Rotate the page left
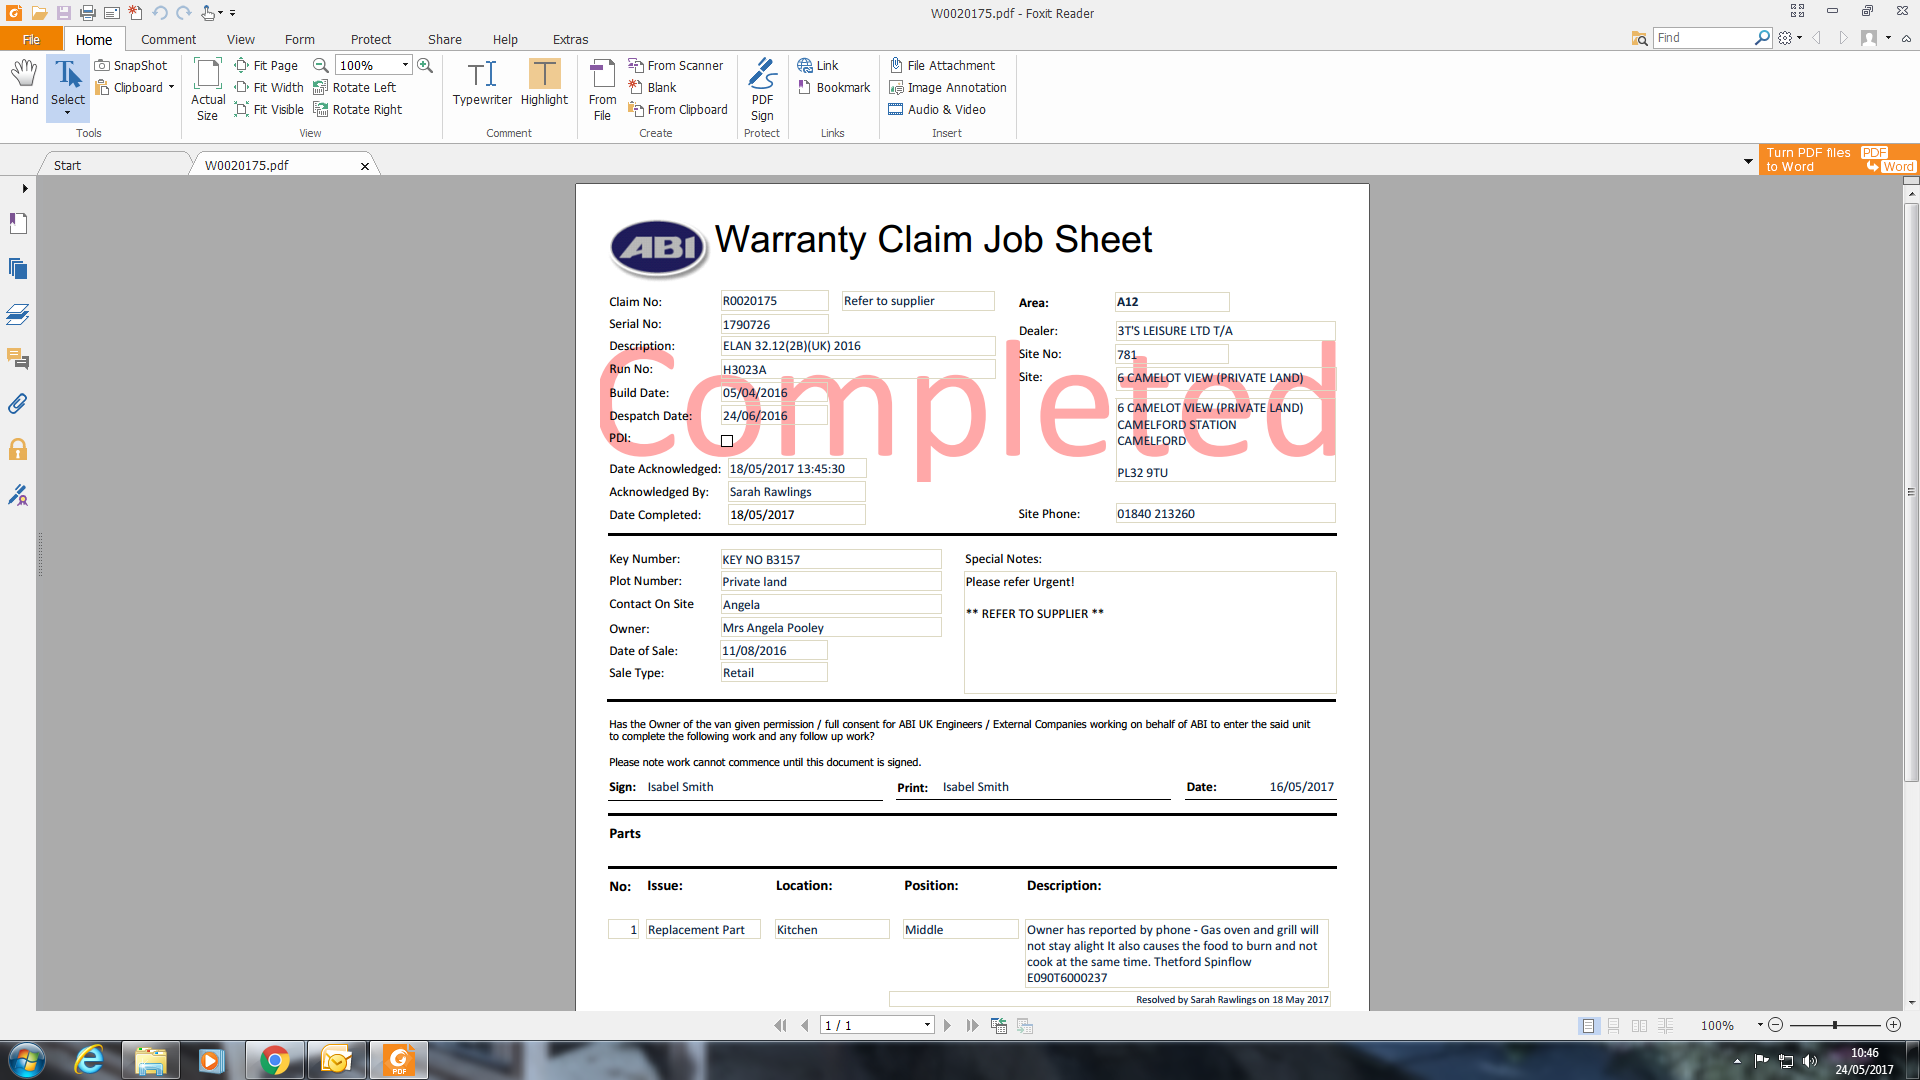Viewport: 1920px width, 1080px height. click(355, 87)
